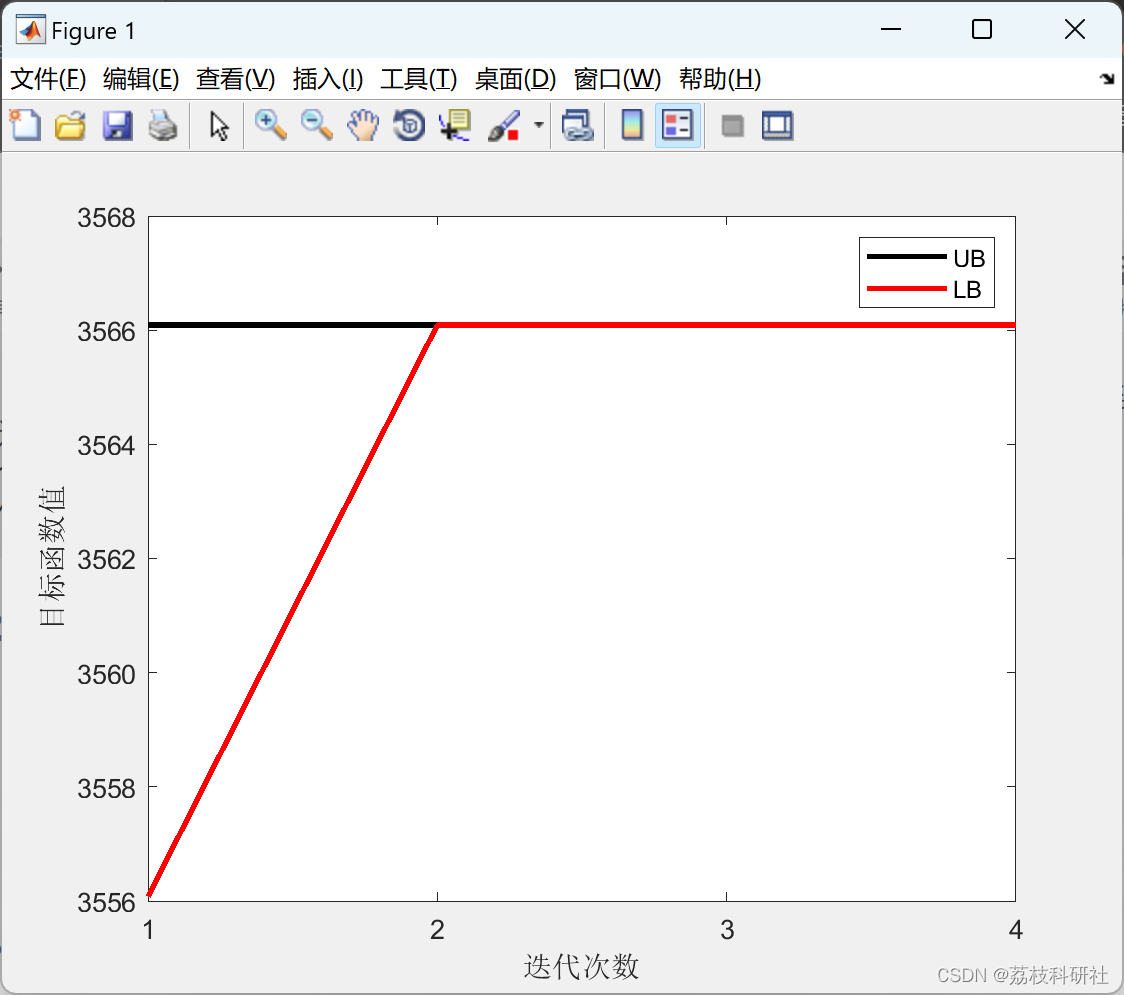1124x995 pixels.
Task: Select the Pan hand tool
Action: point(363,125)
